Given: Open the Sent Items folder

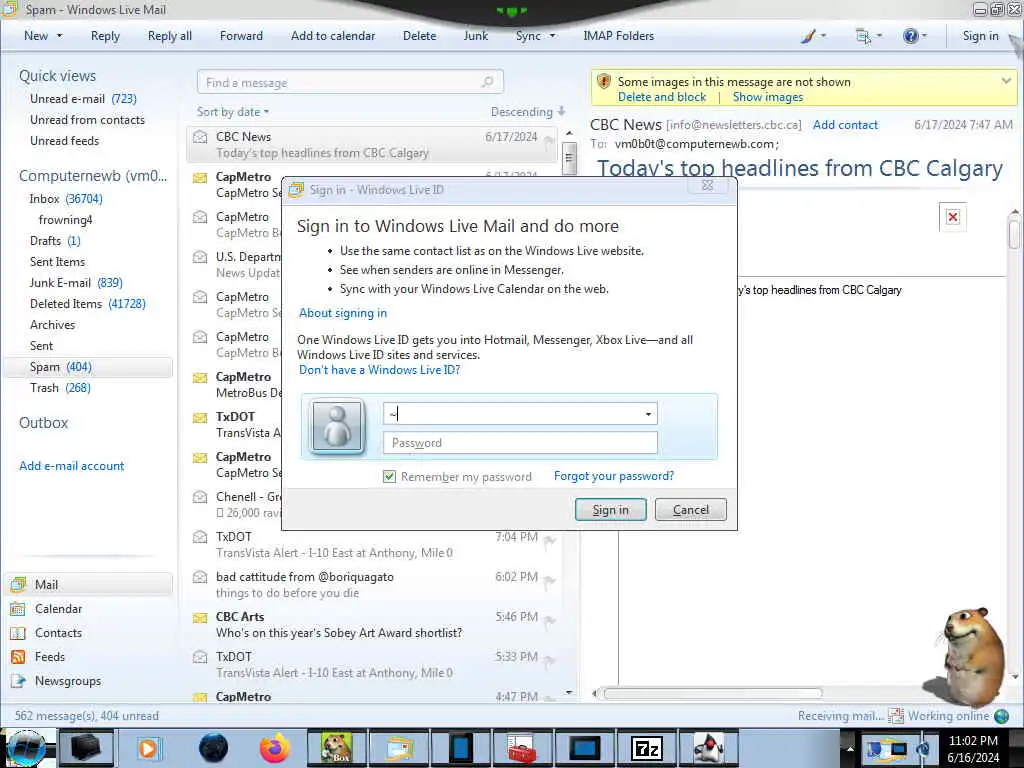Looking at the screenshot, I should [57, 261].
